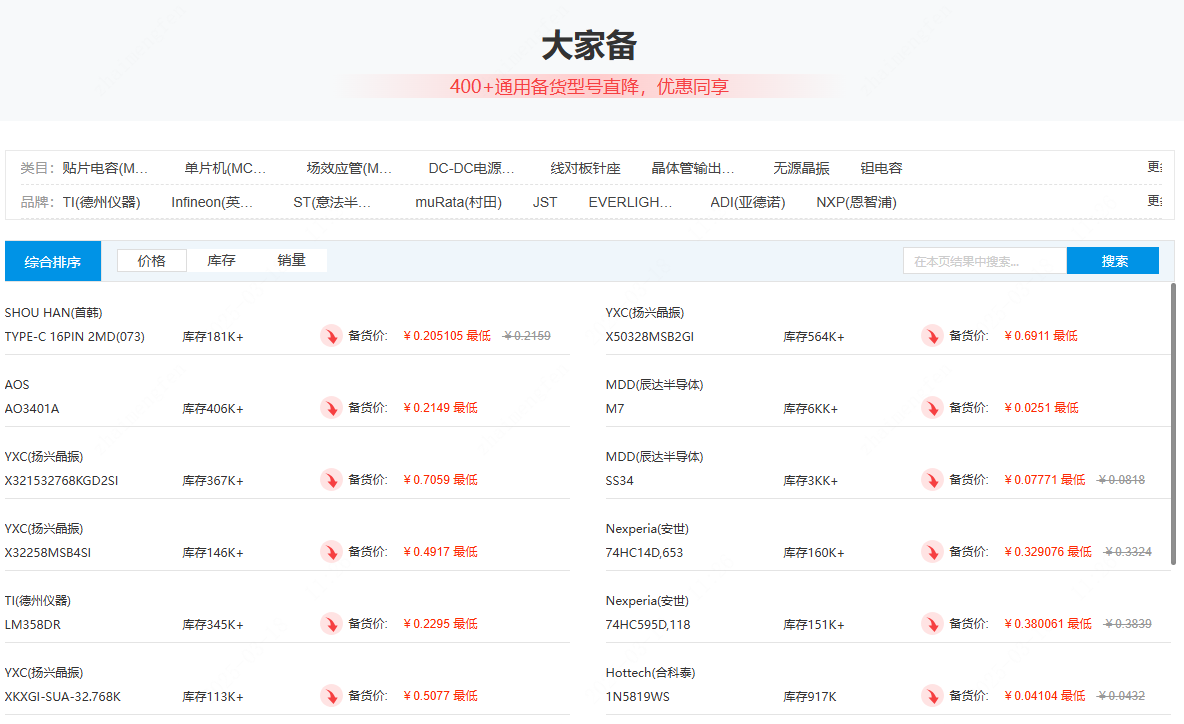Click price-drop icon in the X50328MSB2GI row

(932, 336)
